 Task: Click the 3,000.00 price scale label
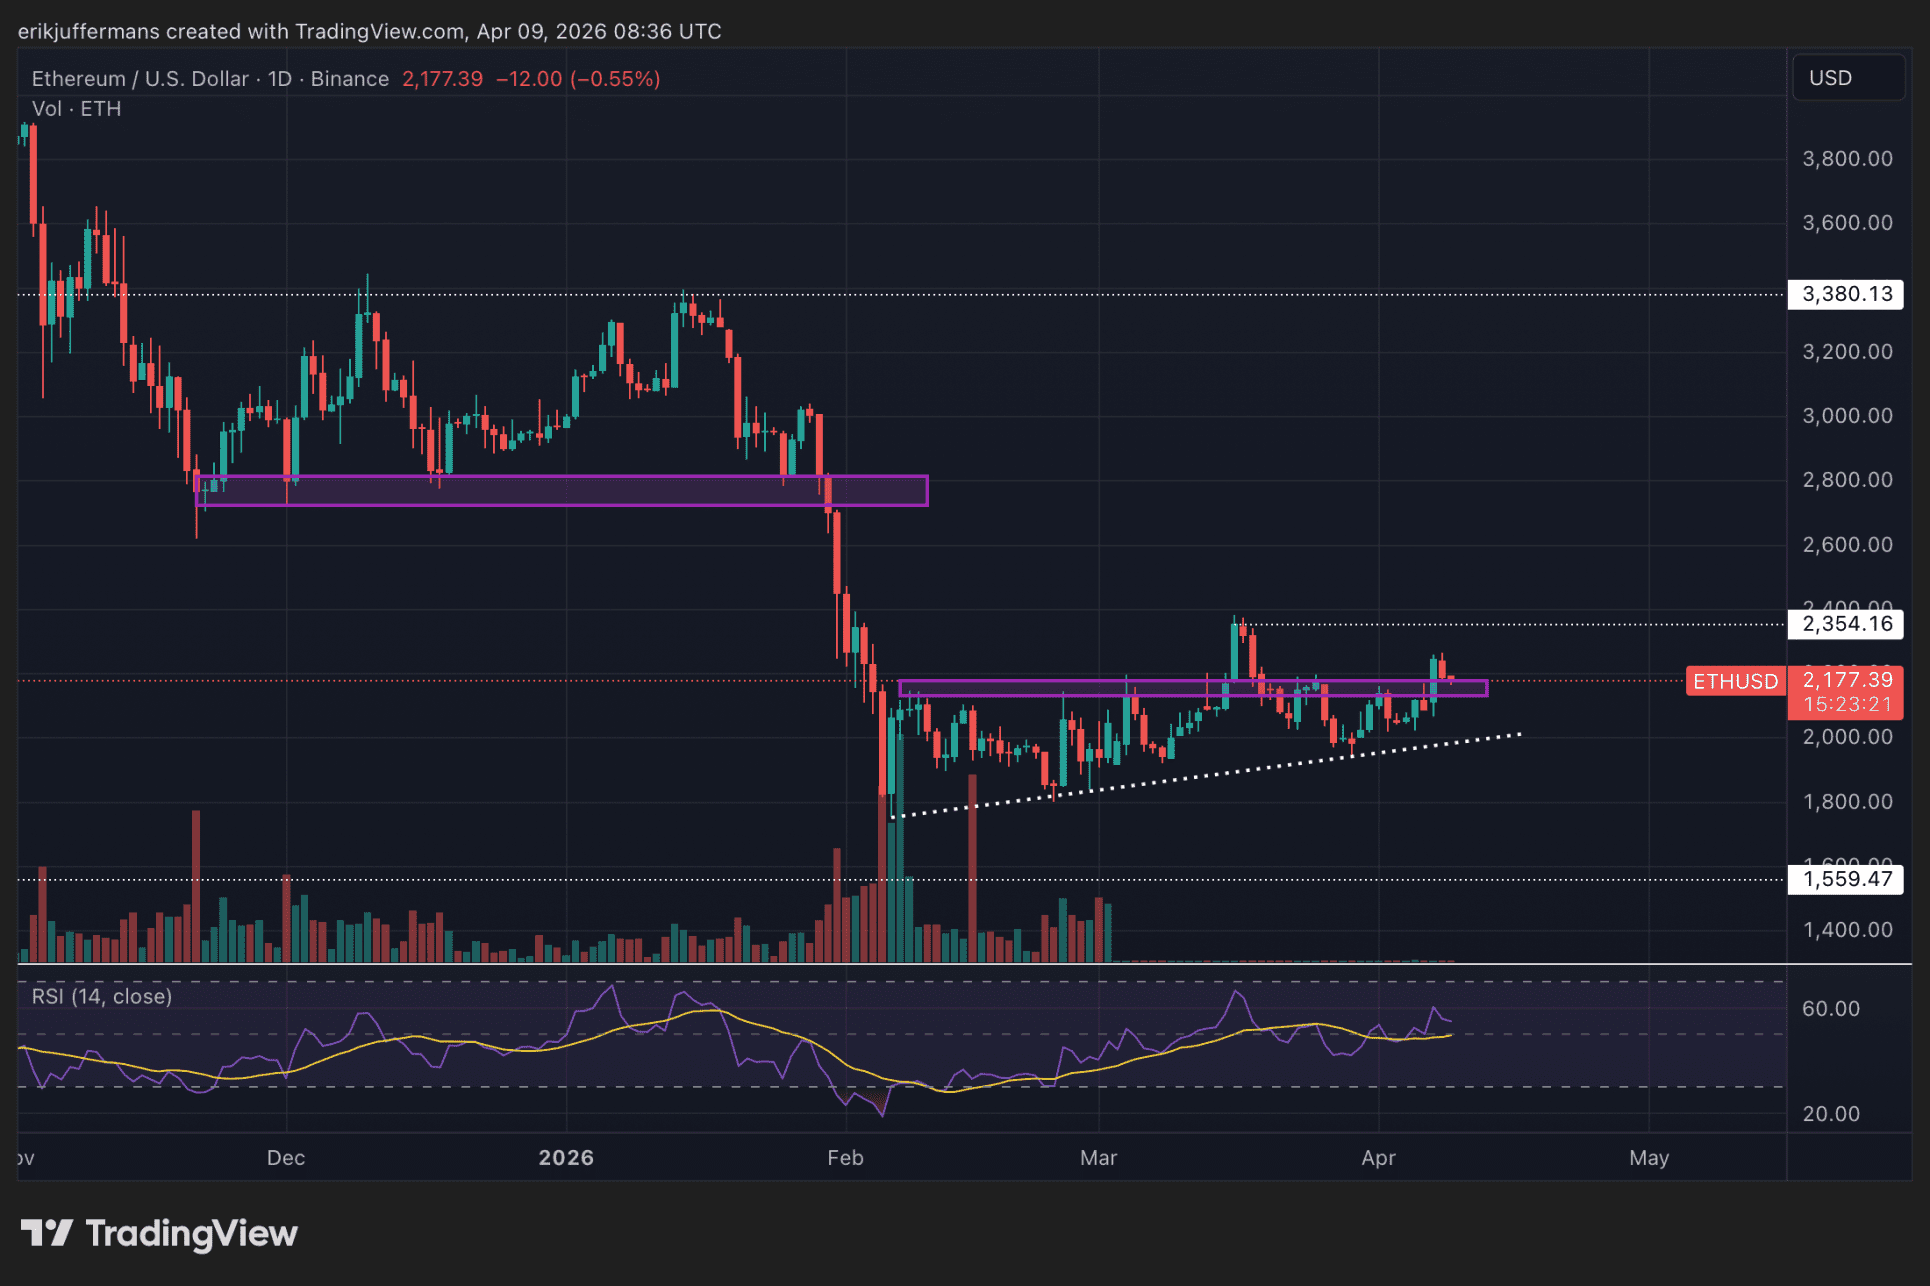1846,416
